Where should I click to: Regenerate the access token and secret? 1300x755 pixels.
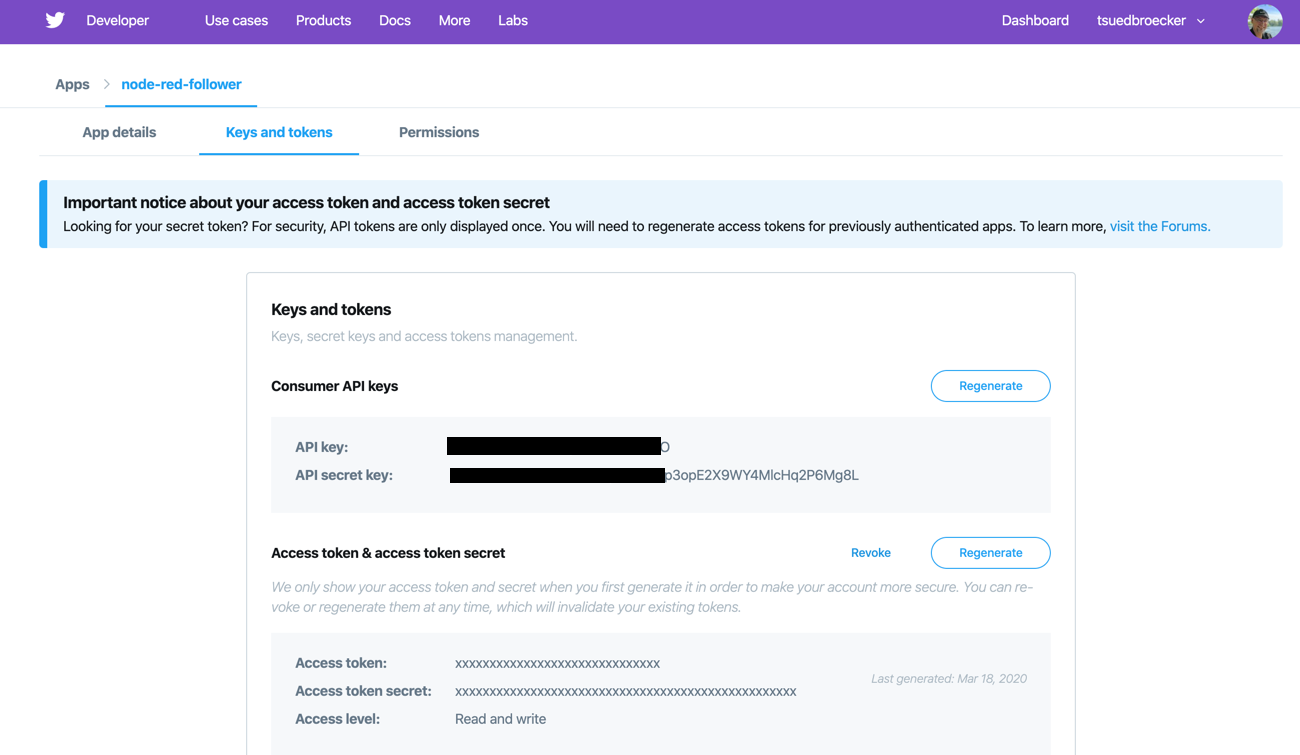[990, 553]
